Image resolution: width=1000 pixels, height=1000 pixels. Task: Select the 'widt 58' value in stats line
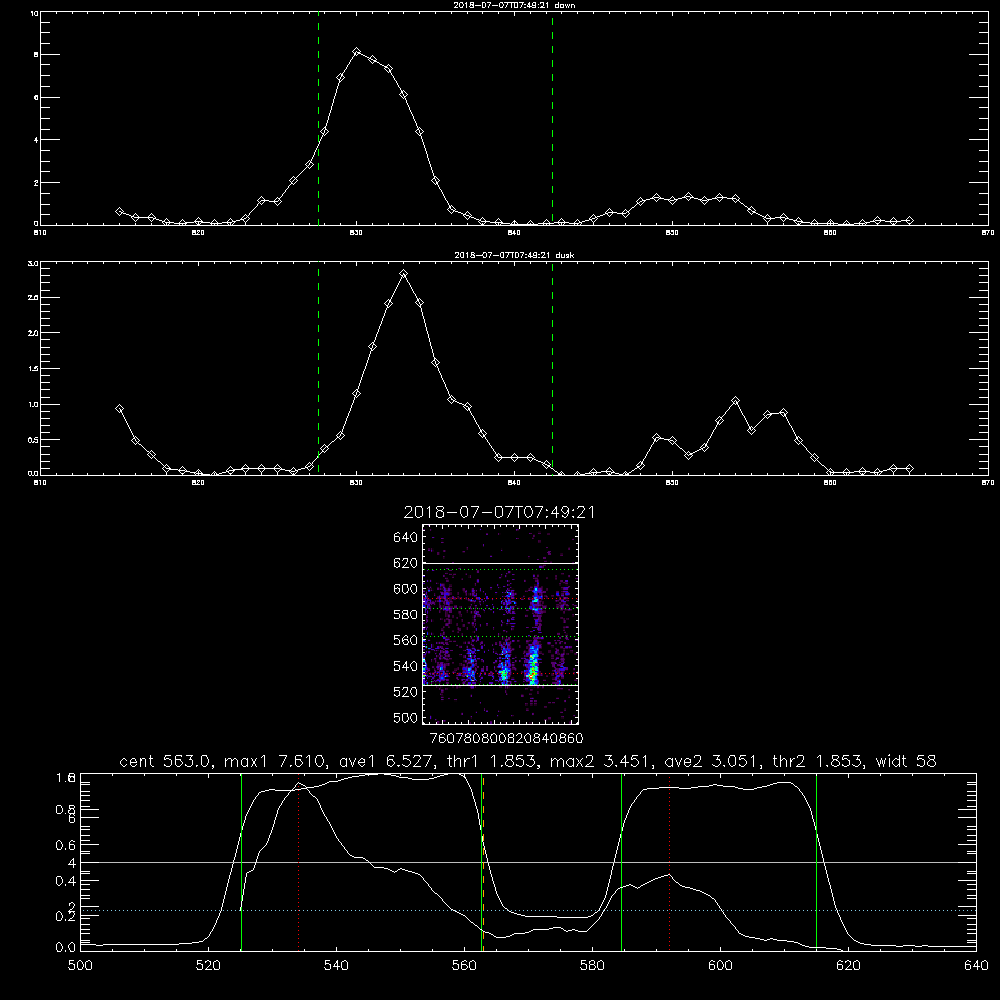pyautogui.click(x=906, y=761)
